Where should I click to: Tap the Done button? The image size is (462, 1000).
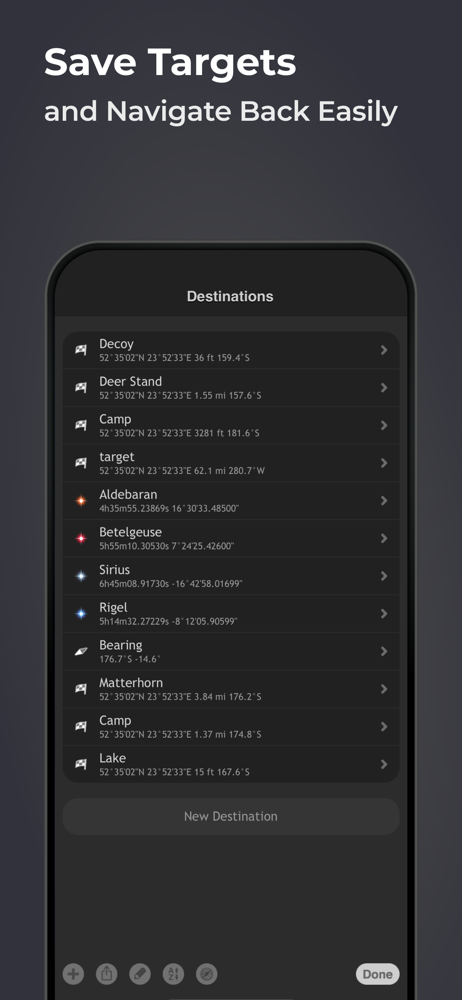click(x=378, y=974)
